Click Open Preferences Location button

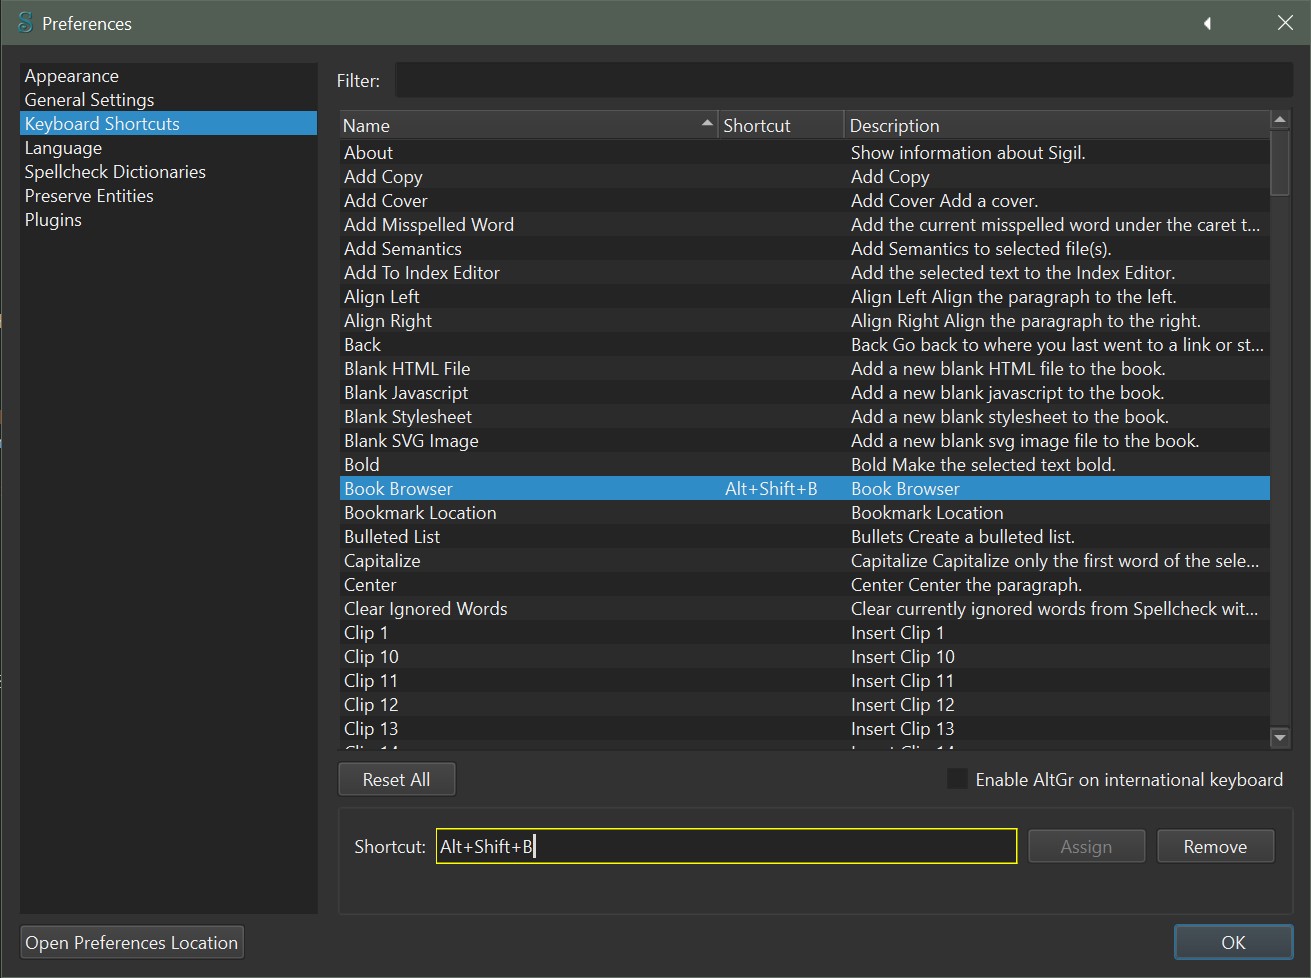tap(132, 942)
